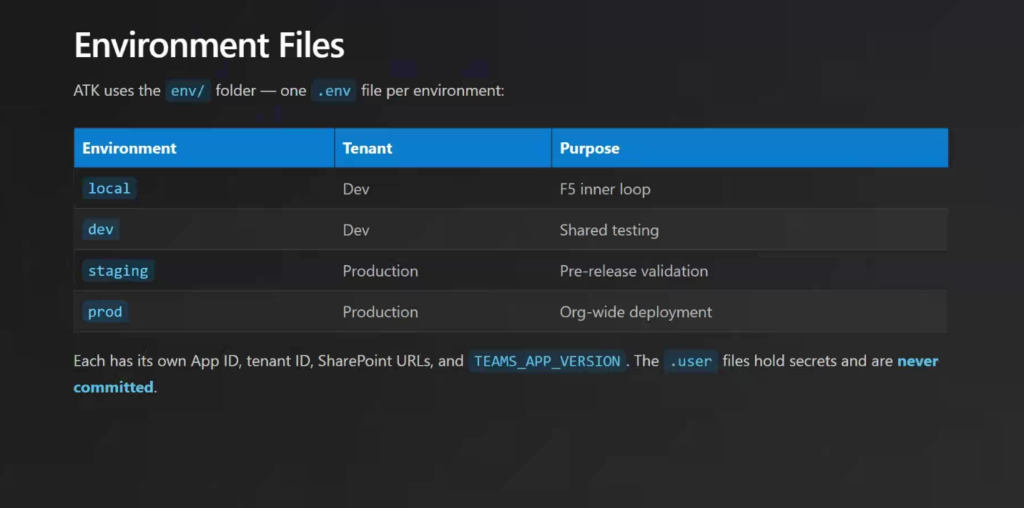Select the .user inline code label
The width and height of the screenshot is (1024, 508).
click(690, 361)
